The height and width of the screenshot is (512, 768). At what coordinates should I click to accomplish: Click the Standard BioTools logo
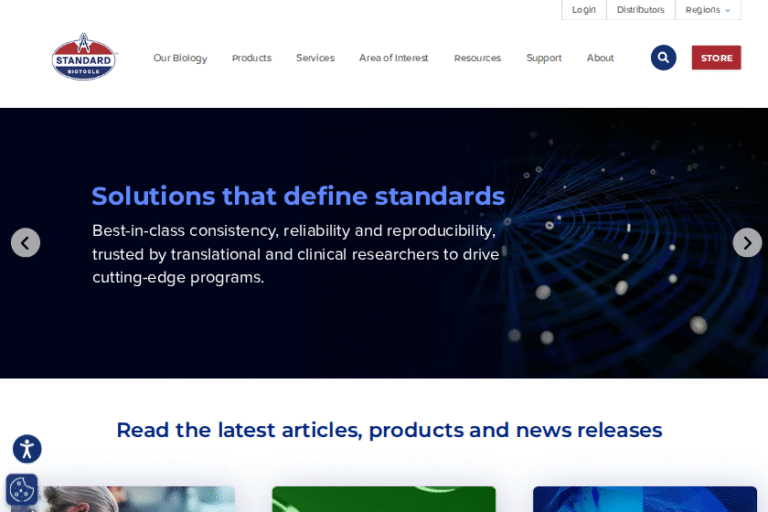84,57
